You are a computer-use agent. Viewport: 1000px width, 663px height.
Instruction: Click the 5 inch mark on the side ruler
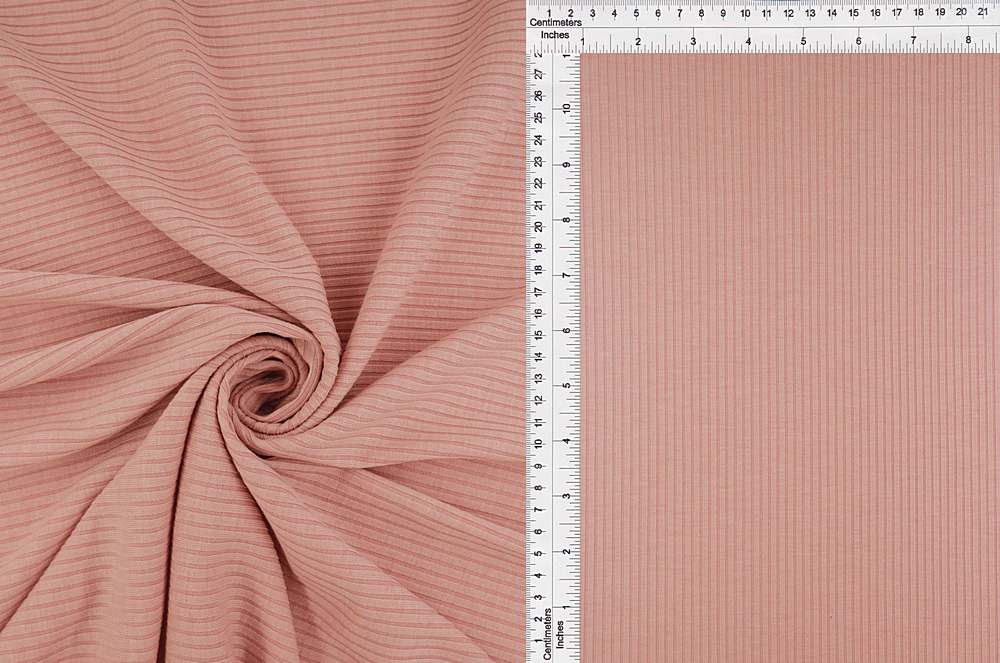pyautogui.click(x=566, y=386)
